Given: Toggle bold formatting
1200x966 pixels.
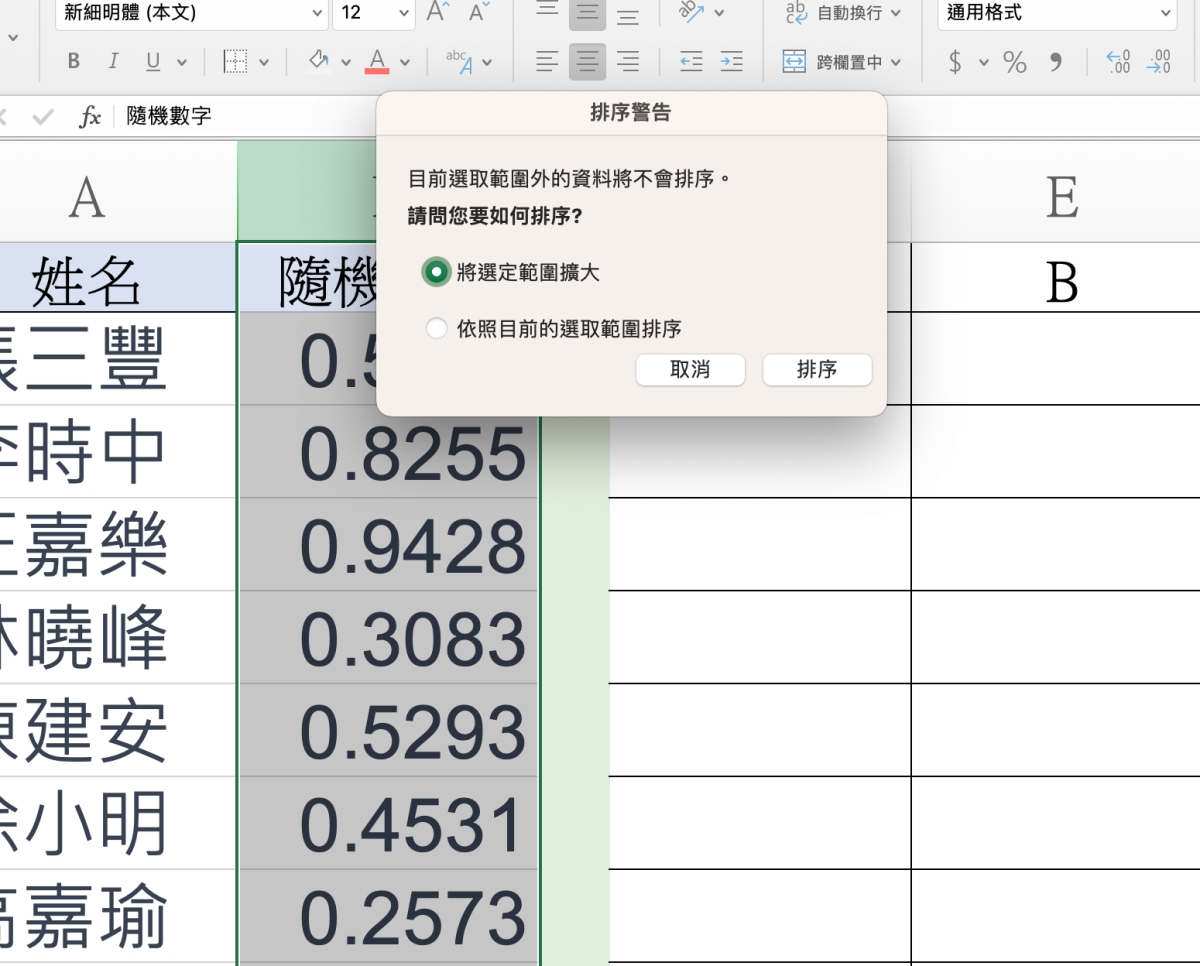Looking at the screenshot, I should 73,62.
